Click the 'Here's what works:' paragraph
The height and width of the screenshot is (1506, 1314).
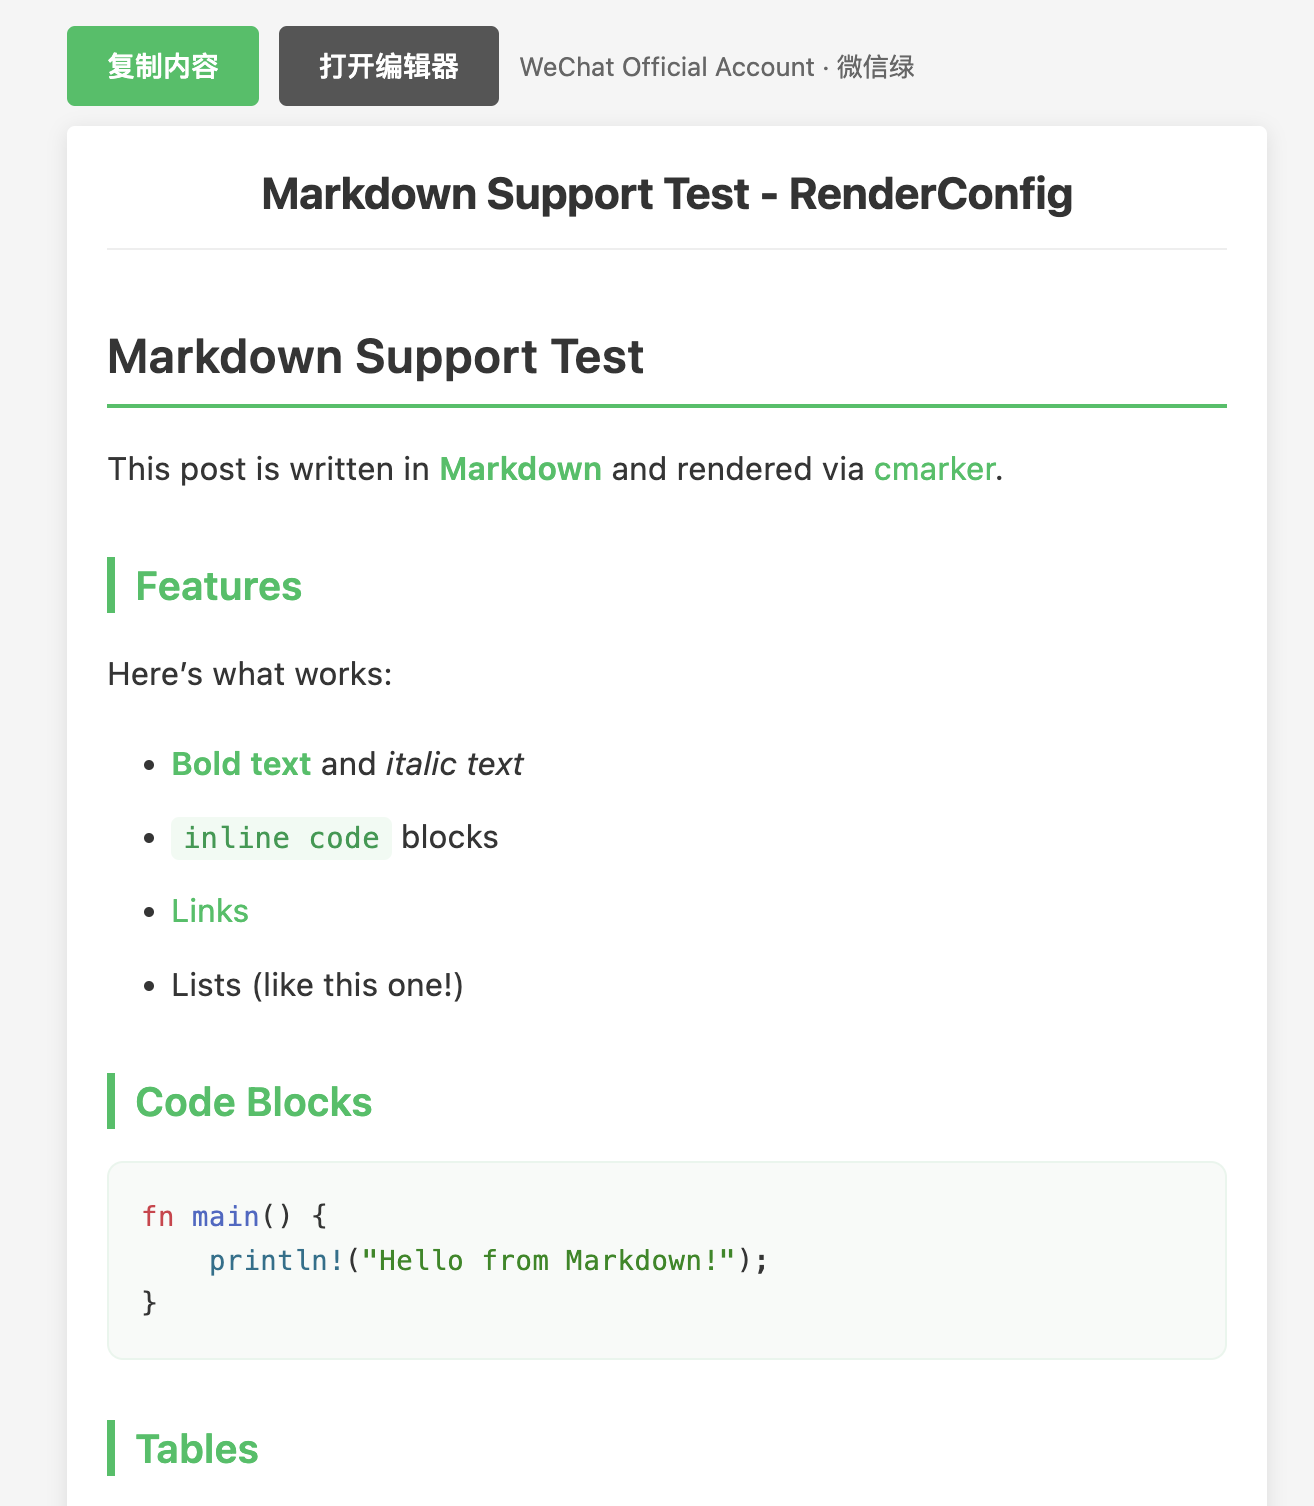(x=250, y=674)
